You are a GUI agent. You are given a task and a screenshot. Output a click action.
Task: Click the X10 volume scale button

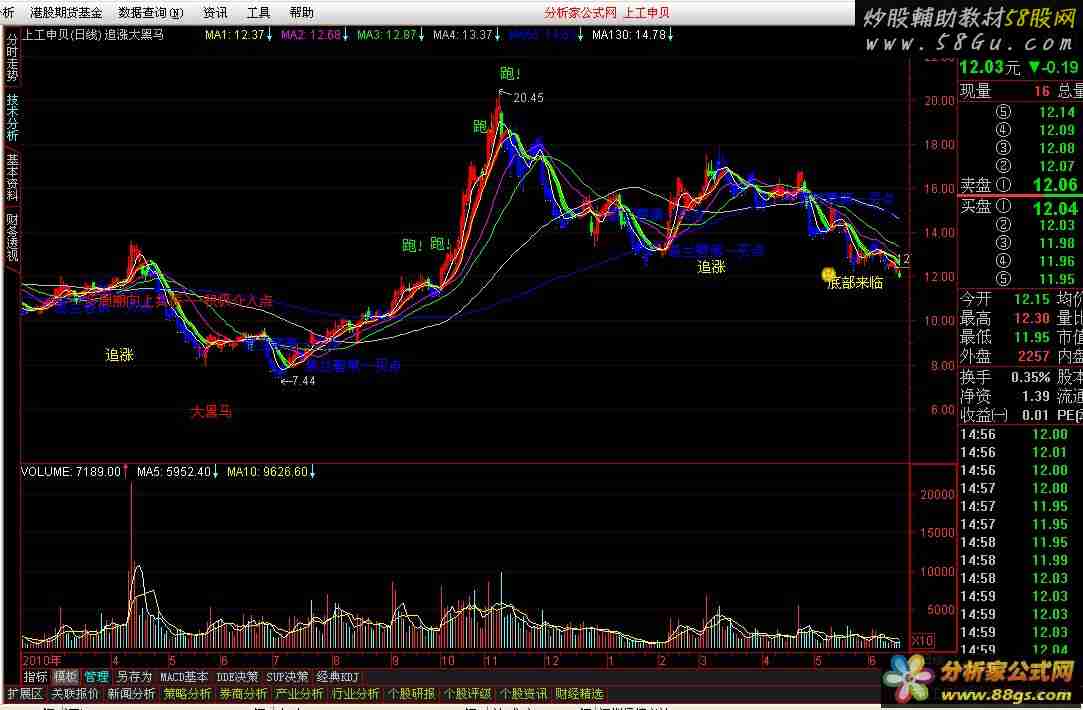pos(923,640)
